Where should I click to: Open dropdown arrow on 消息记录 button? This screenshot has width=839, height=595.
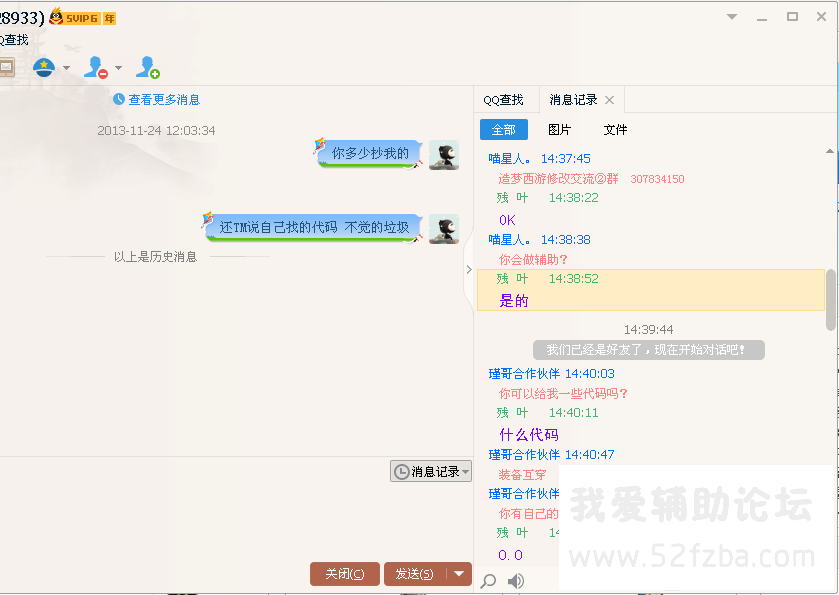(x=466, y=472)
